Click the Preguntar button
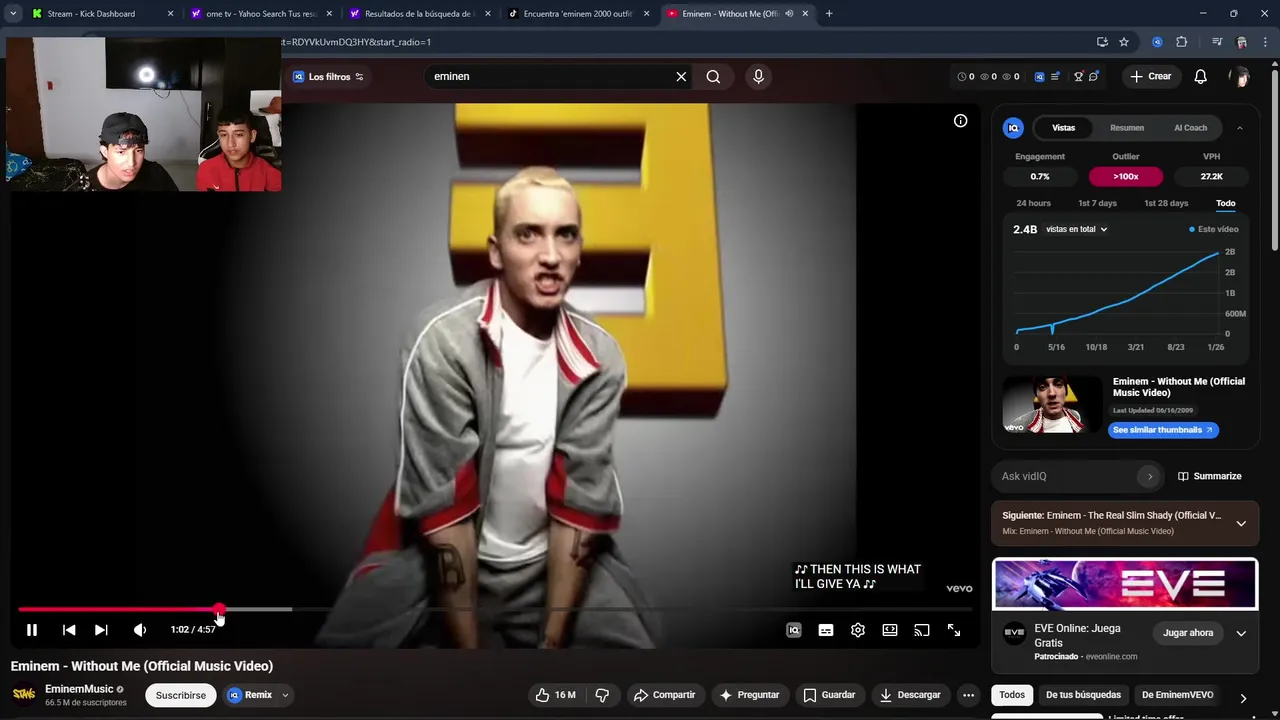The height and width of the screenshot is (720, 1280). pyautogui.click(x=750, y=695)
